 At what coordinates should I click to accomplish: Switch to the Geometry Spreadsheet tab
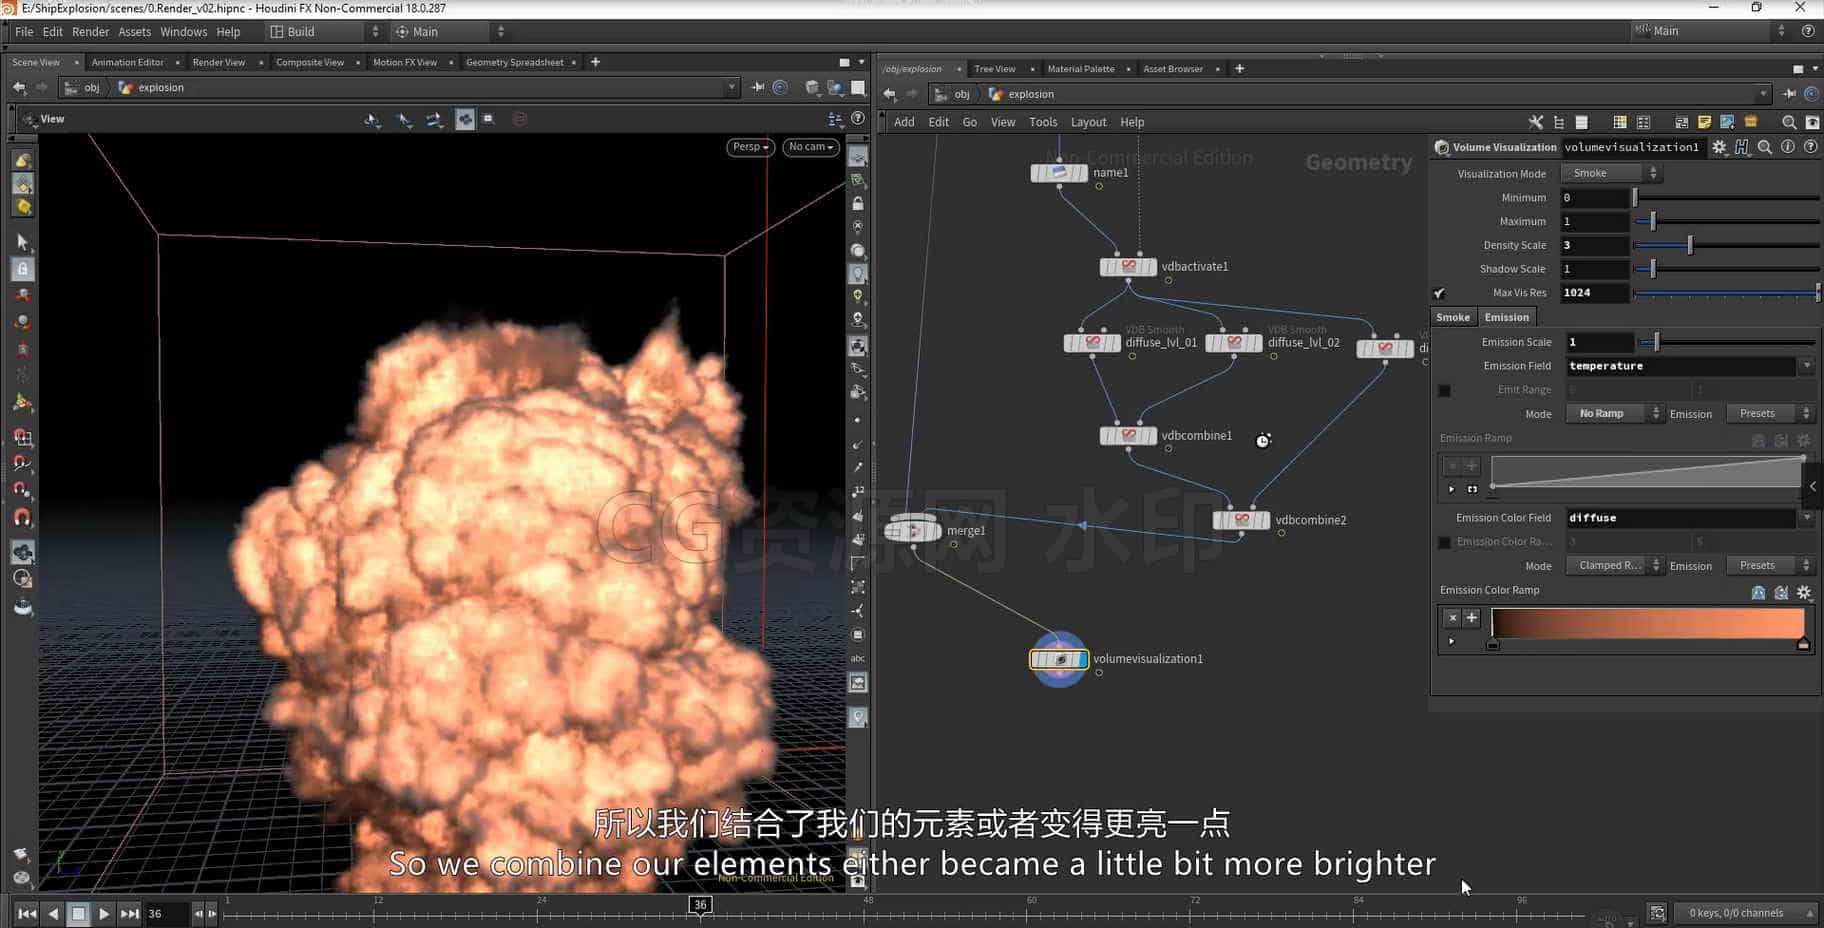[x=514, y=62]
